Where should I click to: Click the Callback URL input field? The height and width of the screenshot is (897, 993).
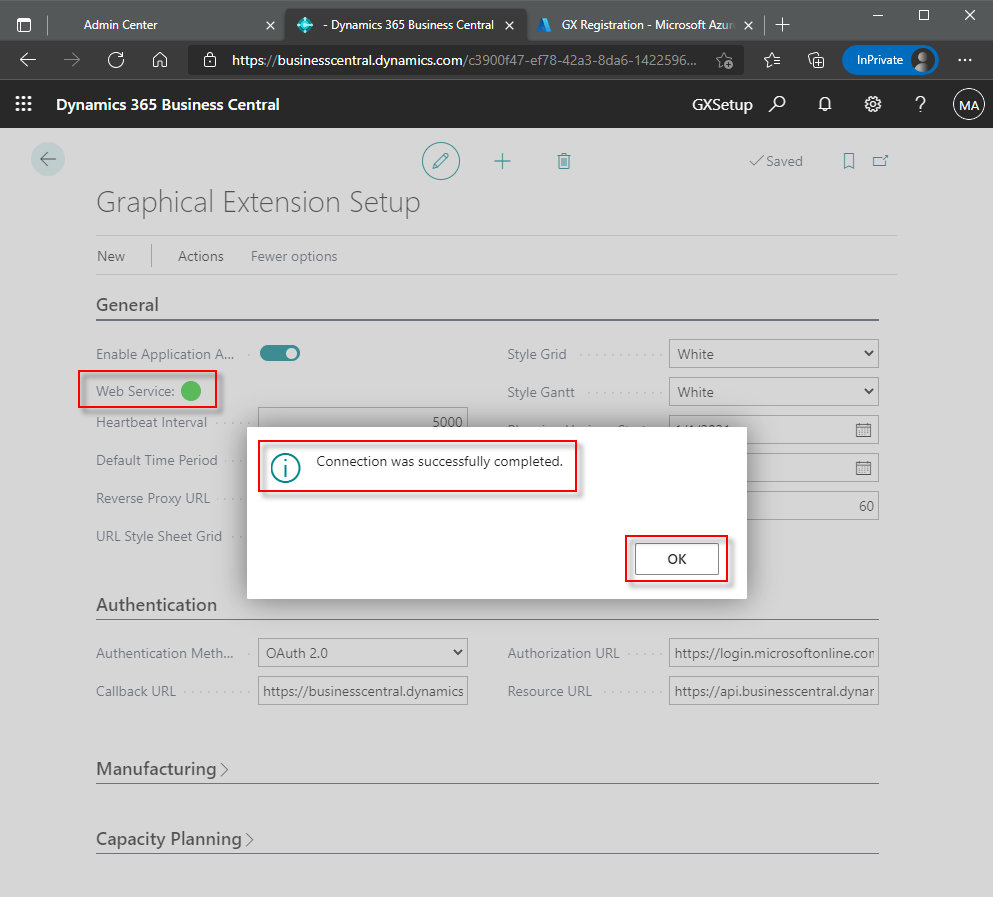click(362, 691)
